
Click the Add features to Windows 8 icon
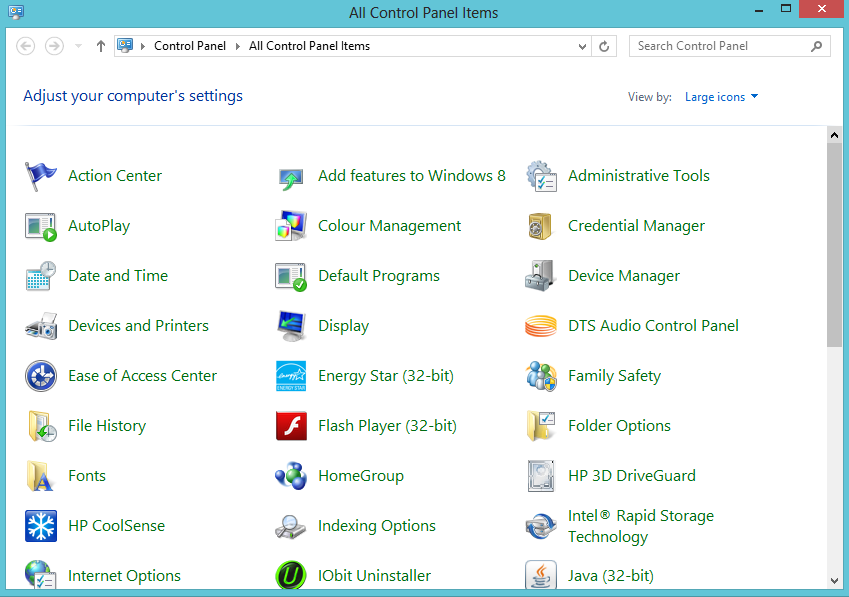(291, 179)
